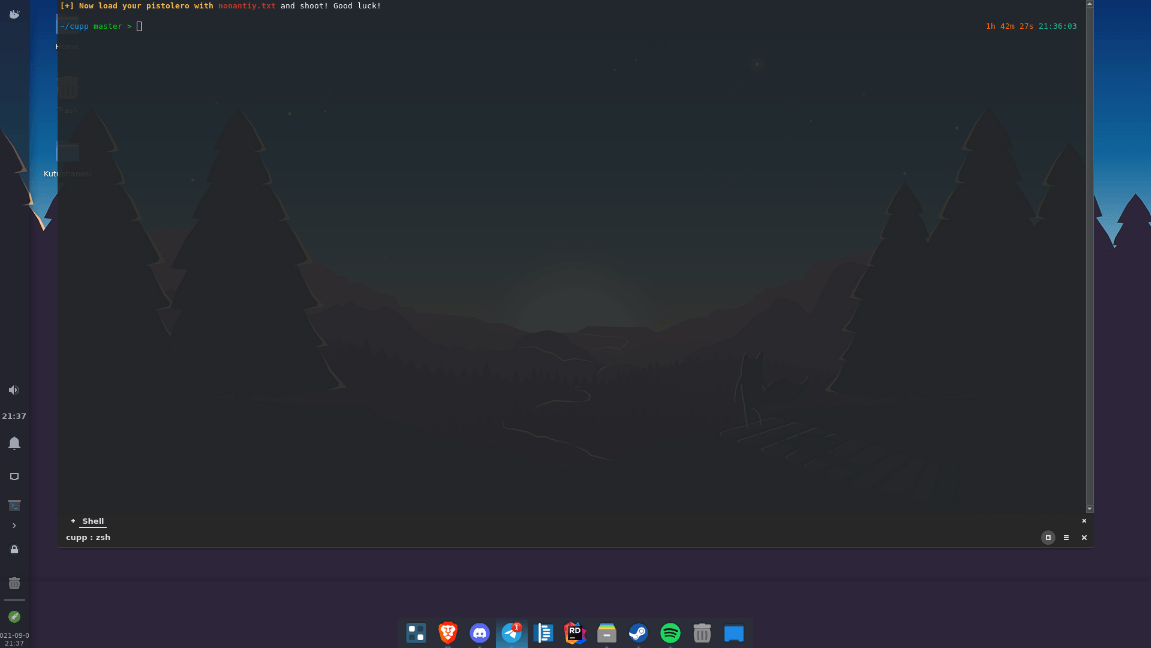Select the Shell tab in the terminal
The height and width of the screenshot is (648, 1151).
[x=92, y=521]
